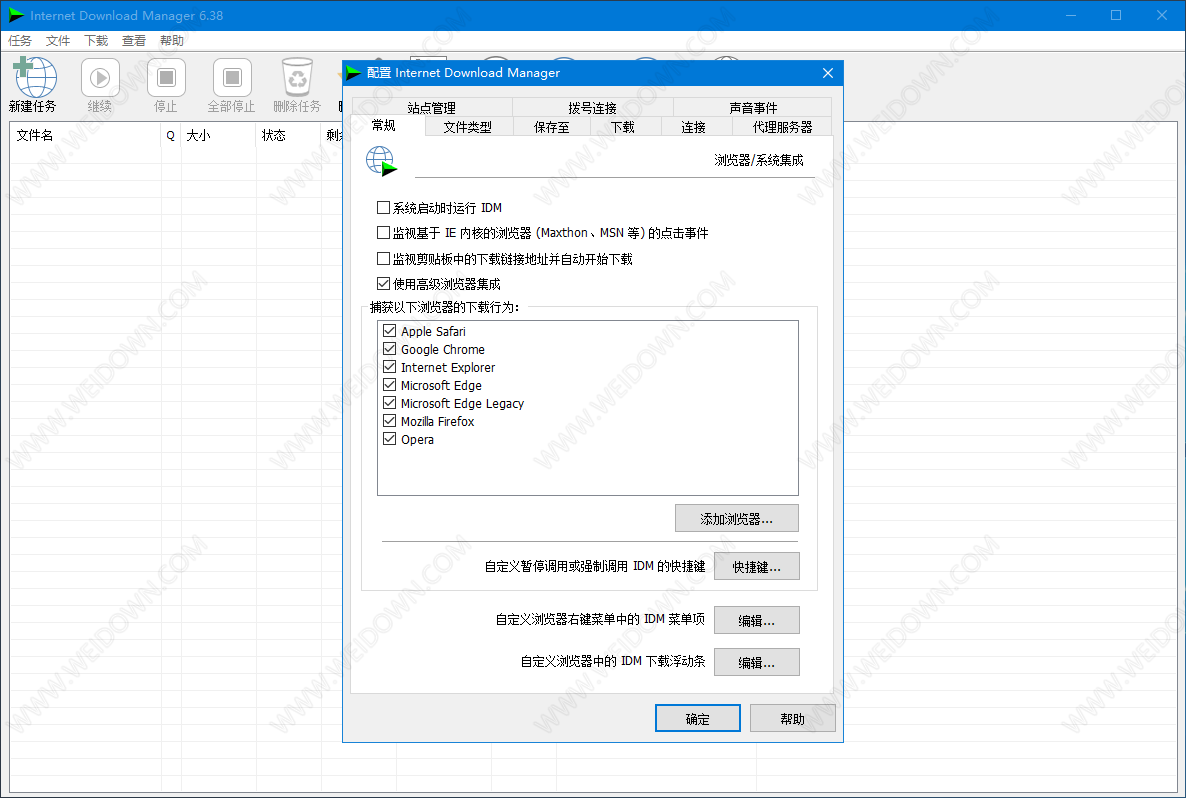Click the 添加浏览器... button
The image size is (1186, 798).
click(737, 519)
